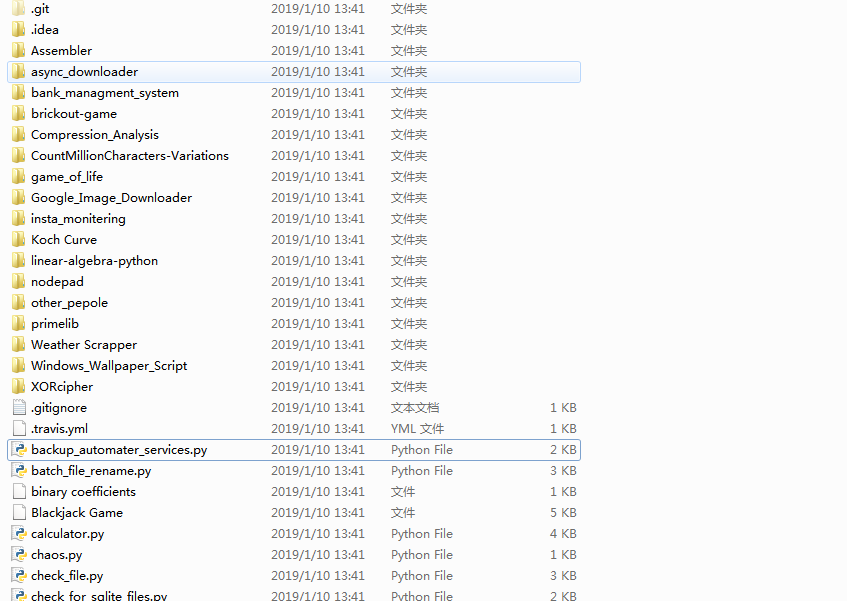The width and height of the screenshot is (847, 601).
Task: Click the CountMillionCharacters-Variations folder icon
Action: point(18,156)
